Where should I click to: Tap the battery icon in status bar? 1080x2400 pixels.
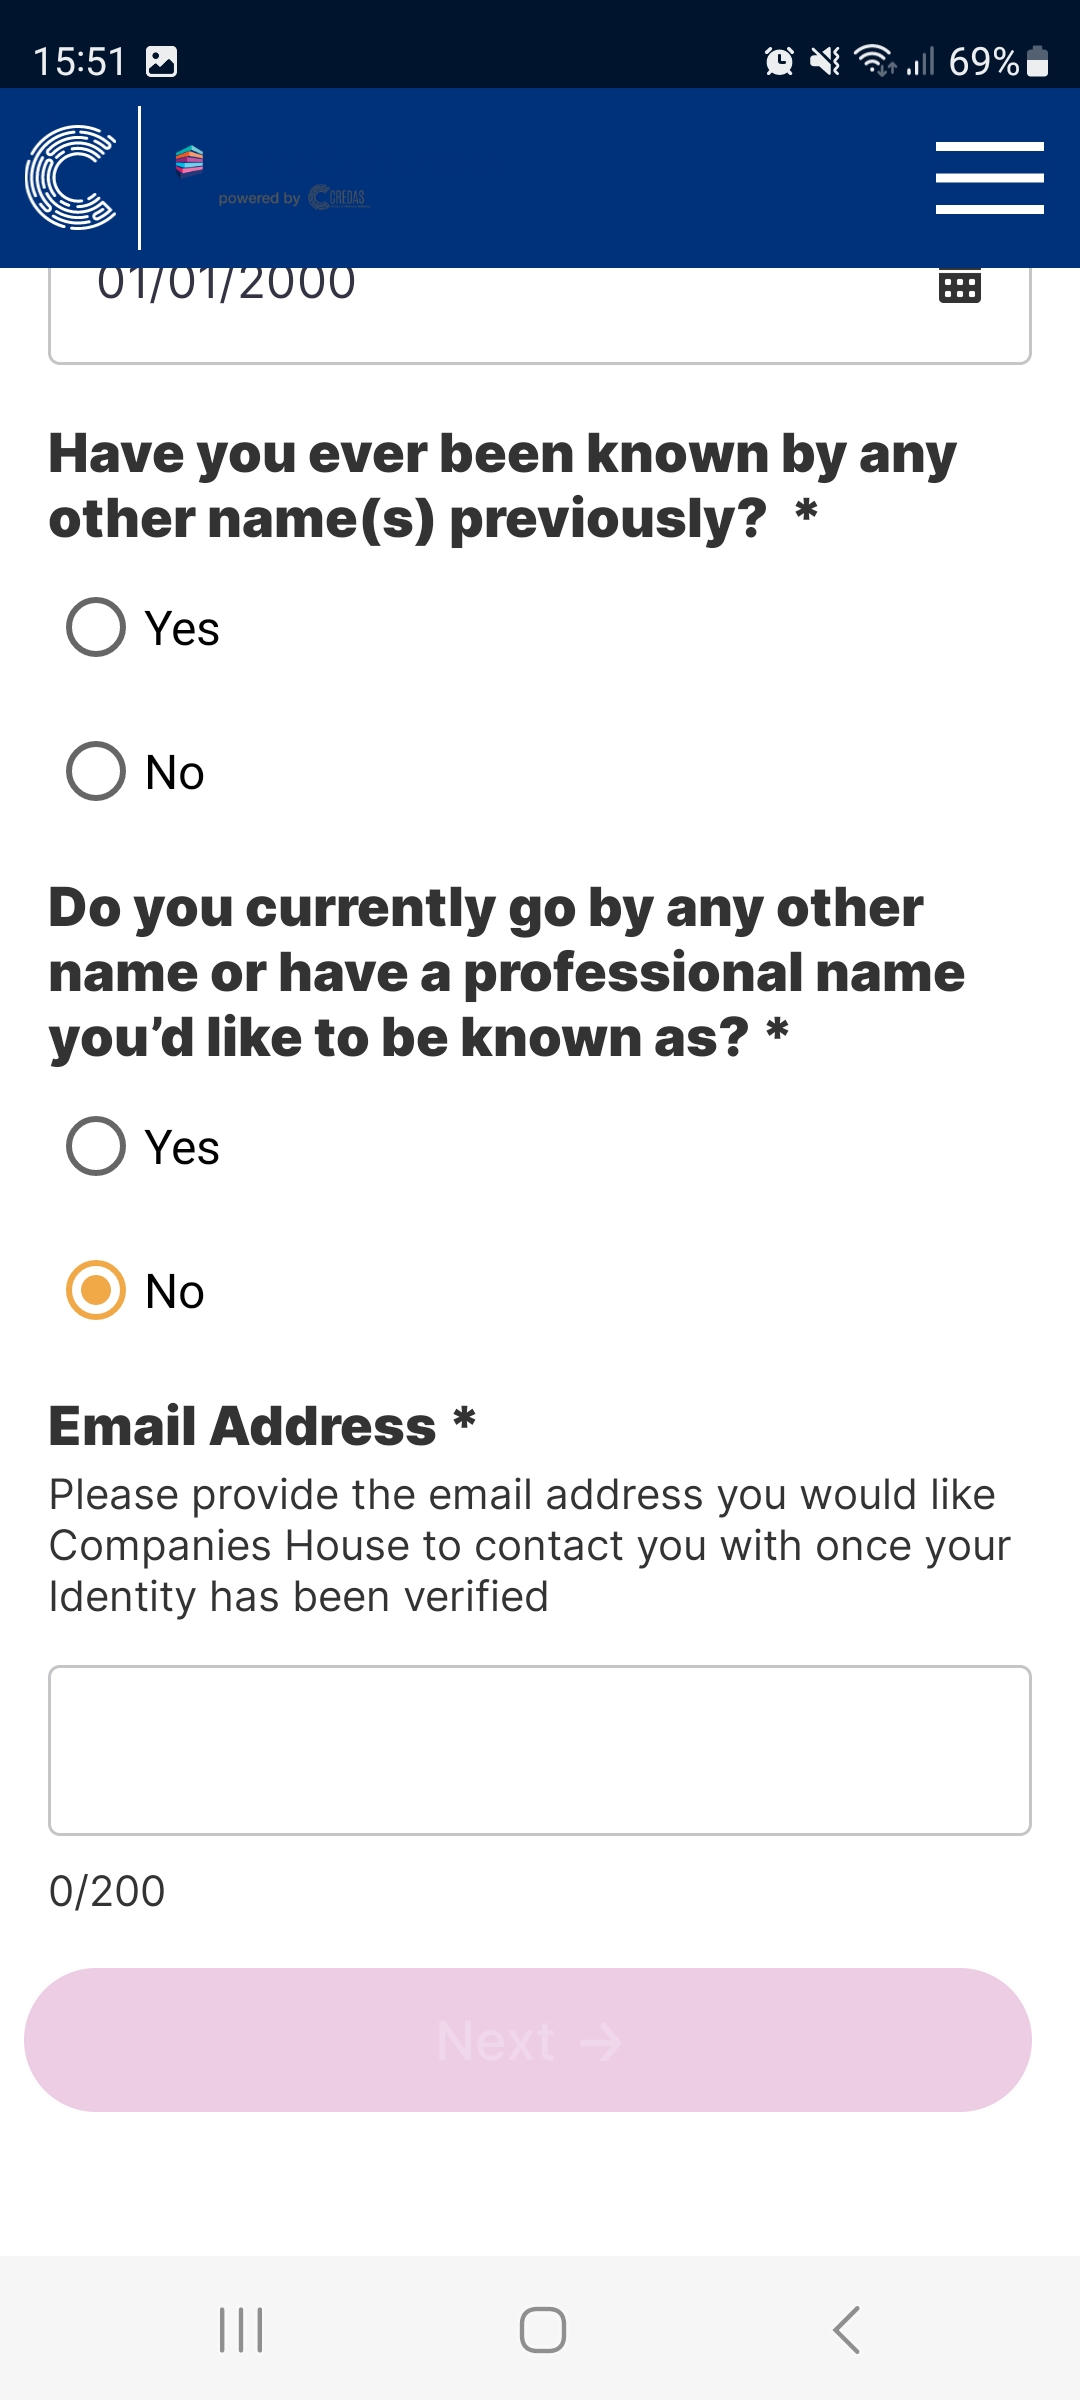[x=1038, y=62]
